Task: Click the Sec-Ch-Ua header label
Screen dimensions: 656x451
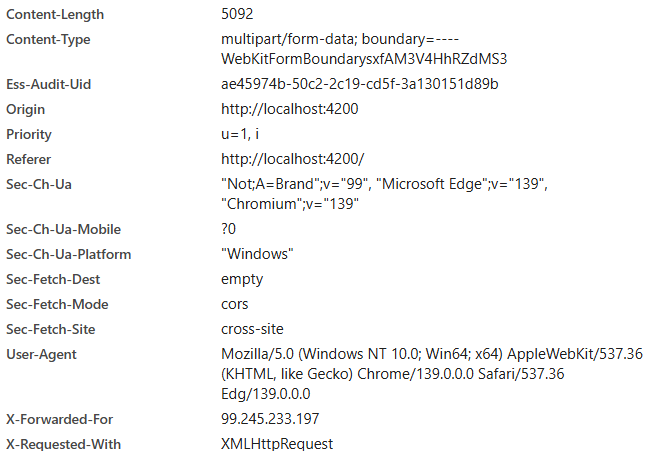Action: pyautogui.click(x=38, y=184)
